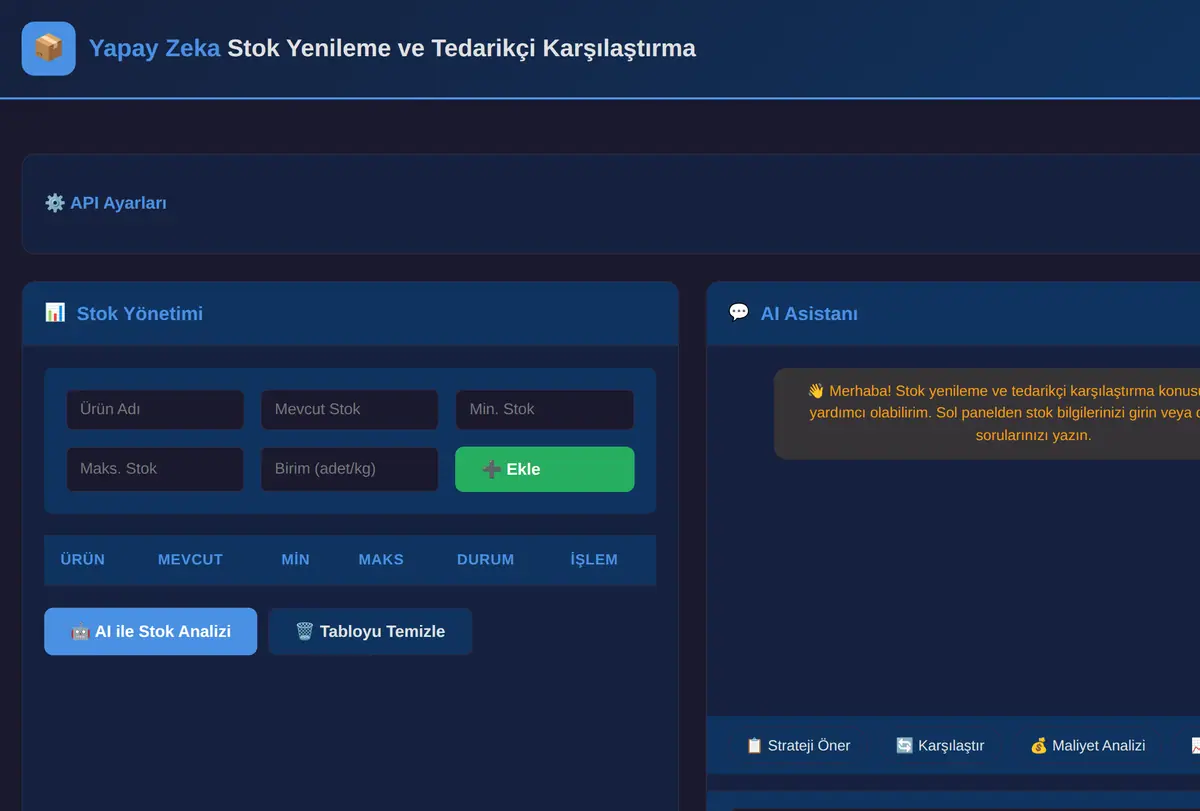Click the package box logo icon
The height and width of the screenshot is (811, 1200).
pos(48,48)
